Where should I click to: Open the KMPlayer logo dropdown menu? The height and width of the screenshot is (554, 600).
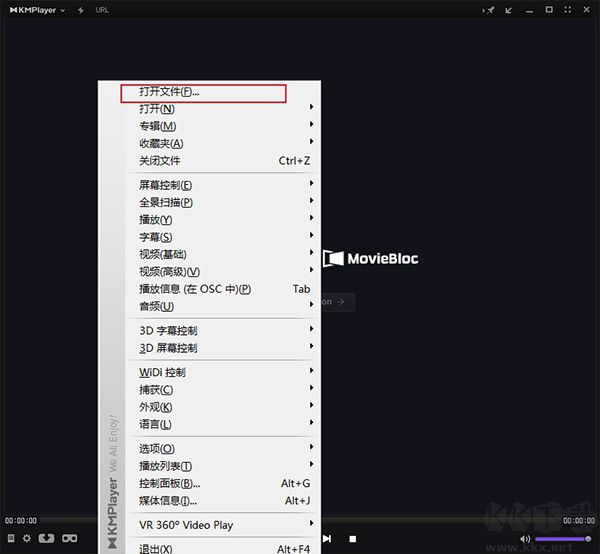(38, 10)
